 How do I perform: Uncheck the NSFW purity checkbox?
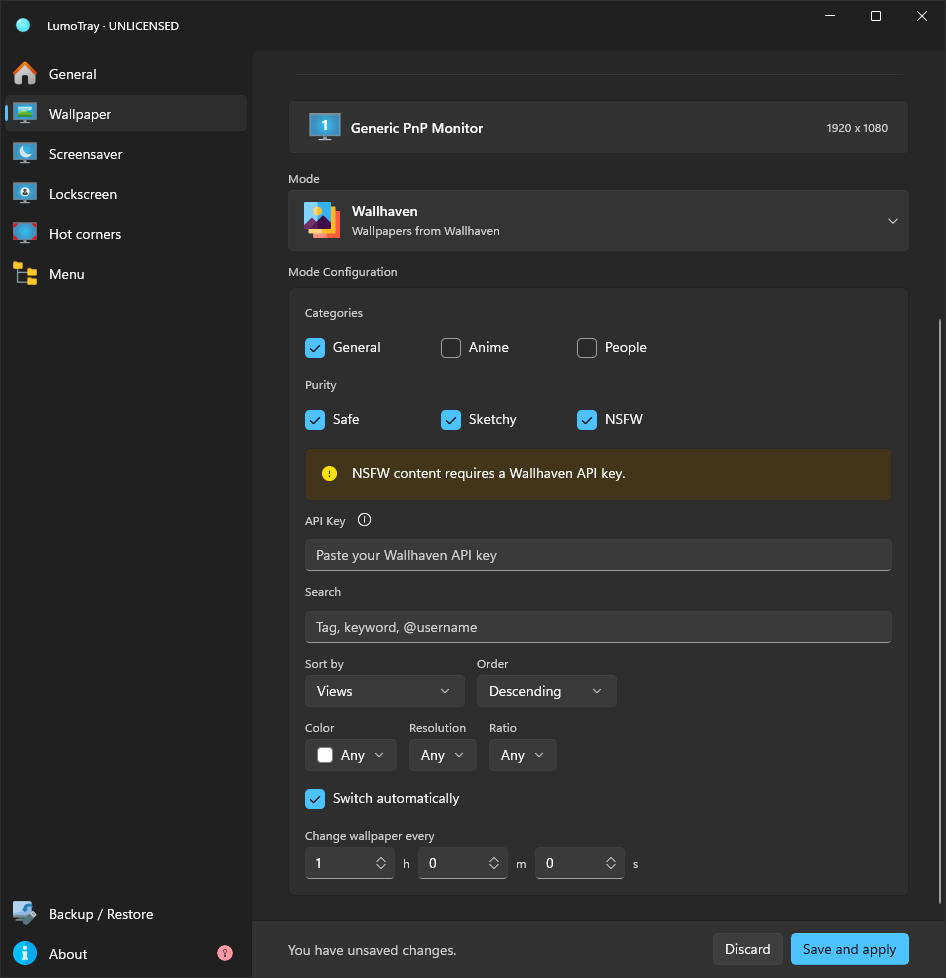tap(587, 419)
